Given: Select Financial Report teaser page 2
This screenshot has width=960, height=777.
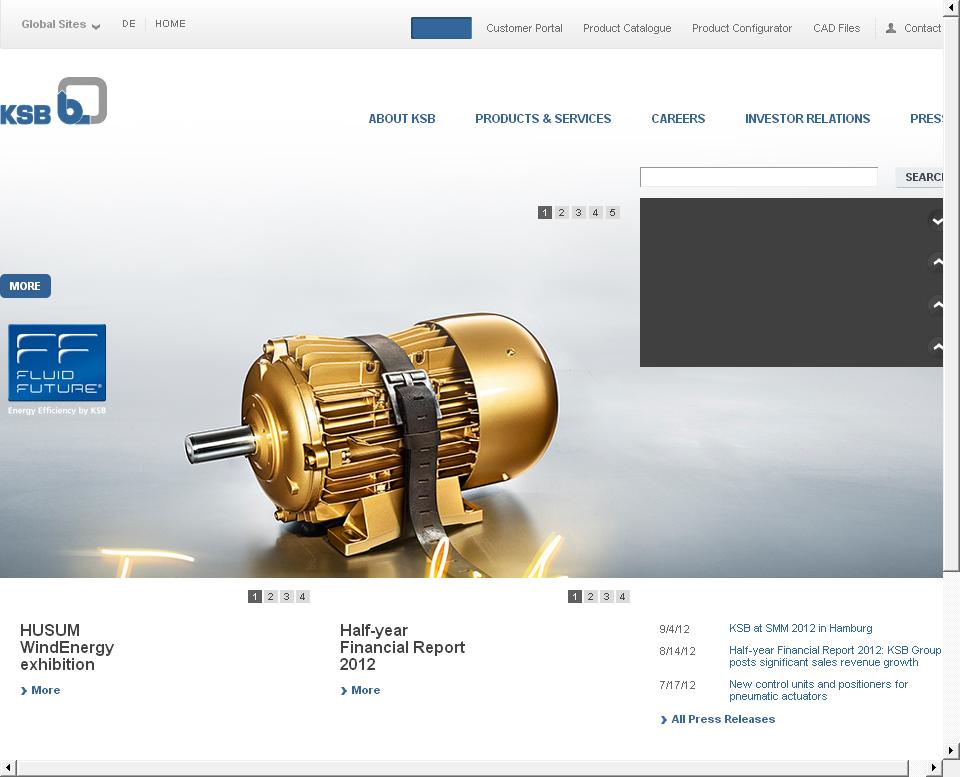Looking at the screenshot, I should 591,596.
